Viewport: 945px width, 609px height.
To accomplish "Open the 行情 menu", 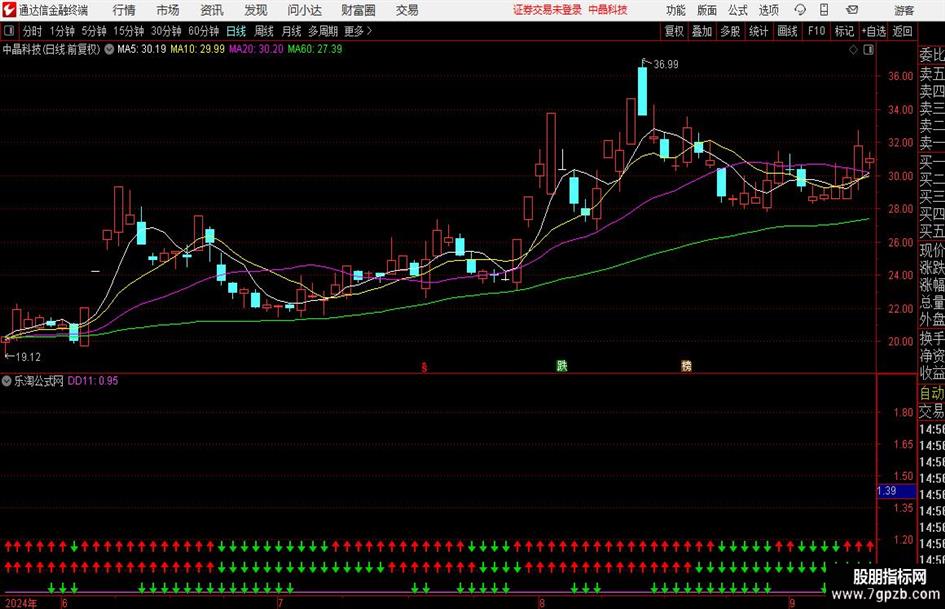I will tap(124, 10).
